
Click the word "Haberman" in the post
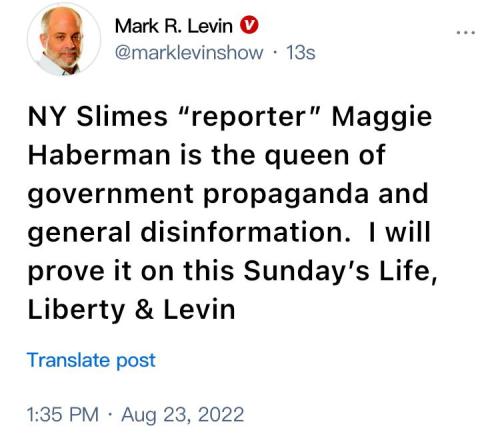[x=99, y=155]
